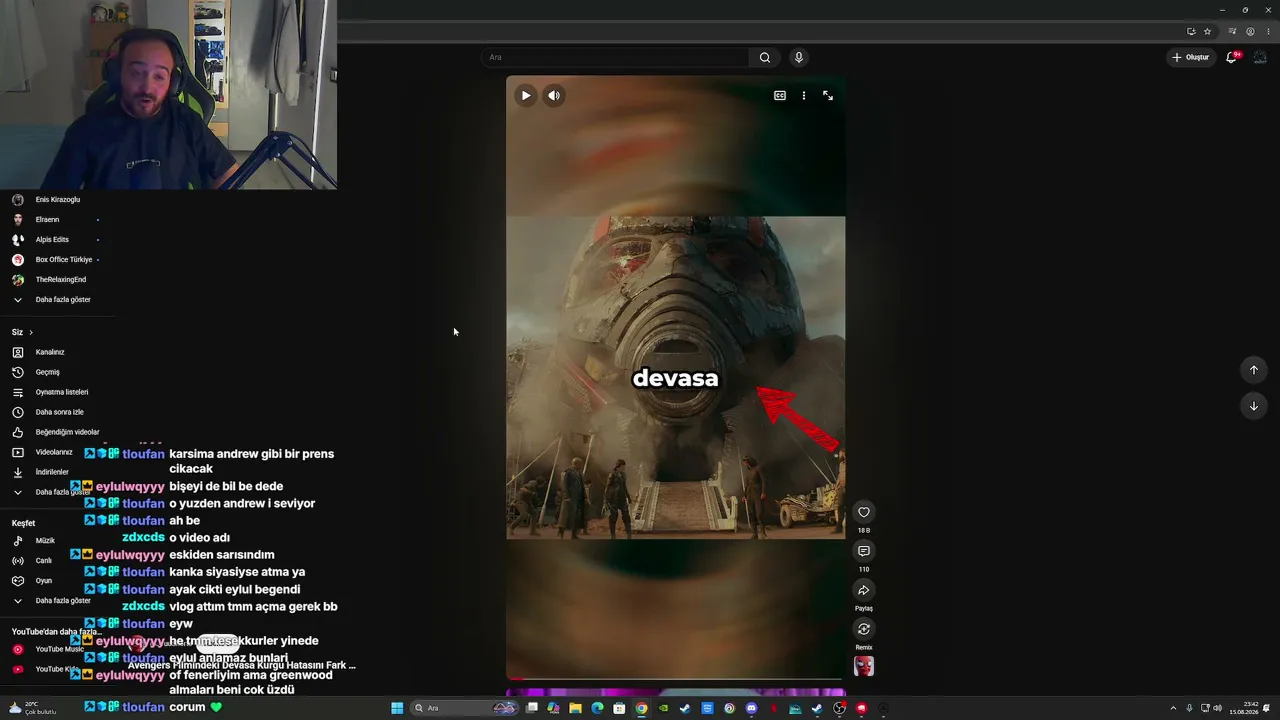Mute the Shorts video volume

tap(554, 96)
